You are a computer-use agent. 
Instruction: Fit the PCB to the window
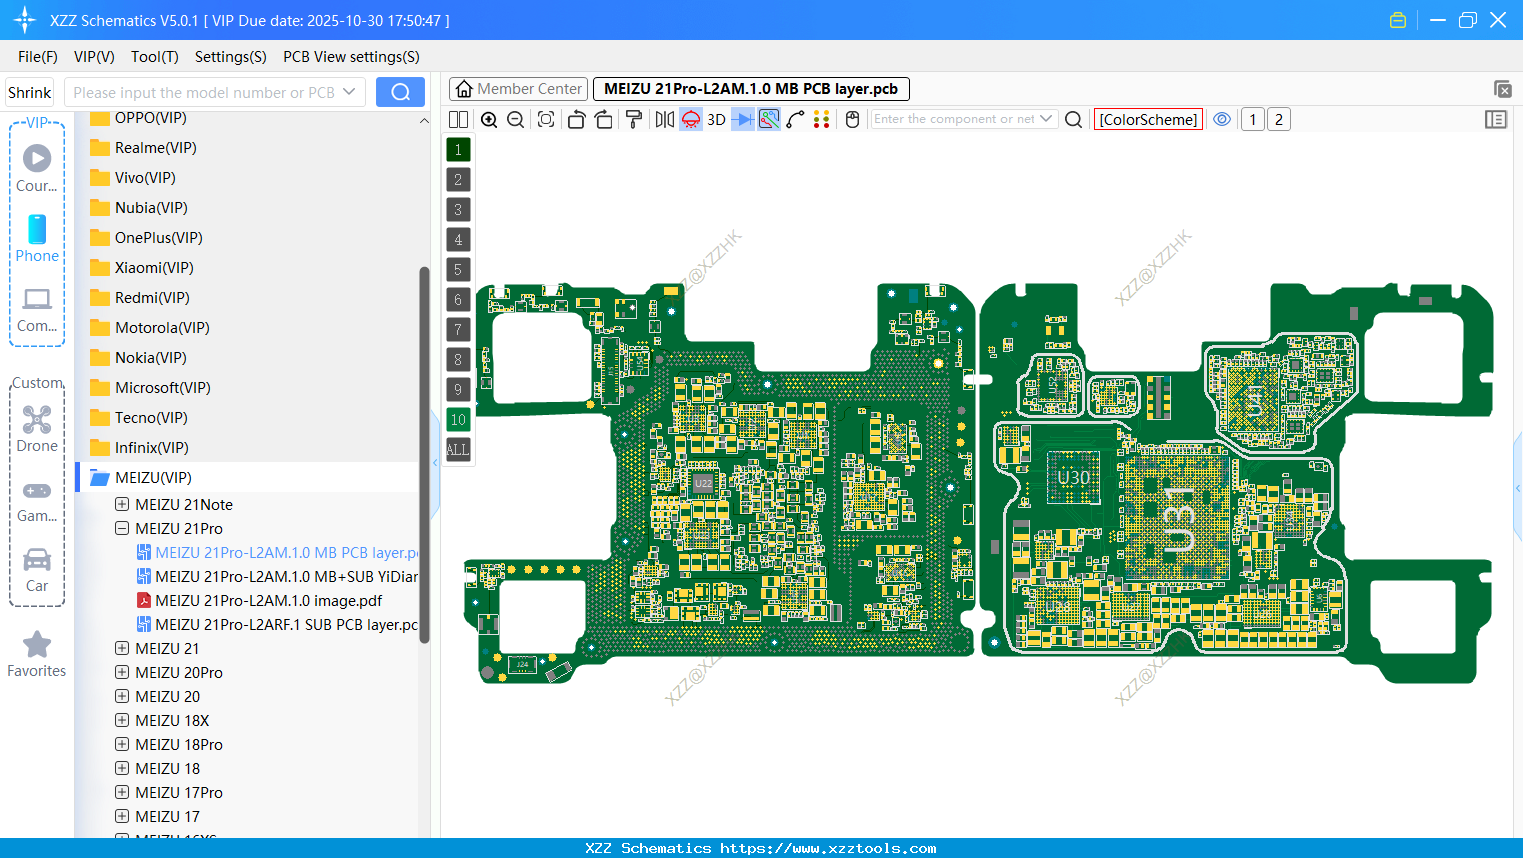pyautogui.click(x=546, y=119)
